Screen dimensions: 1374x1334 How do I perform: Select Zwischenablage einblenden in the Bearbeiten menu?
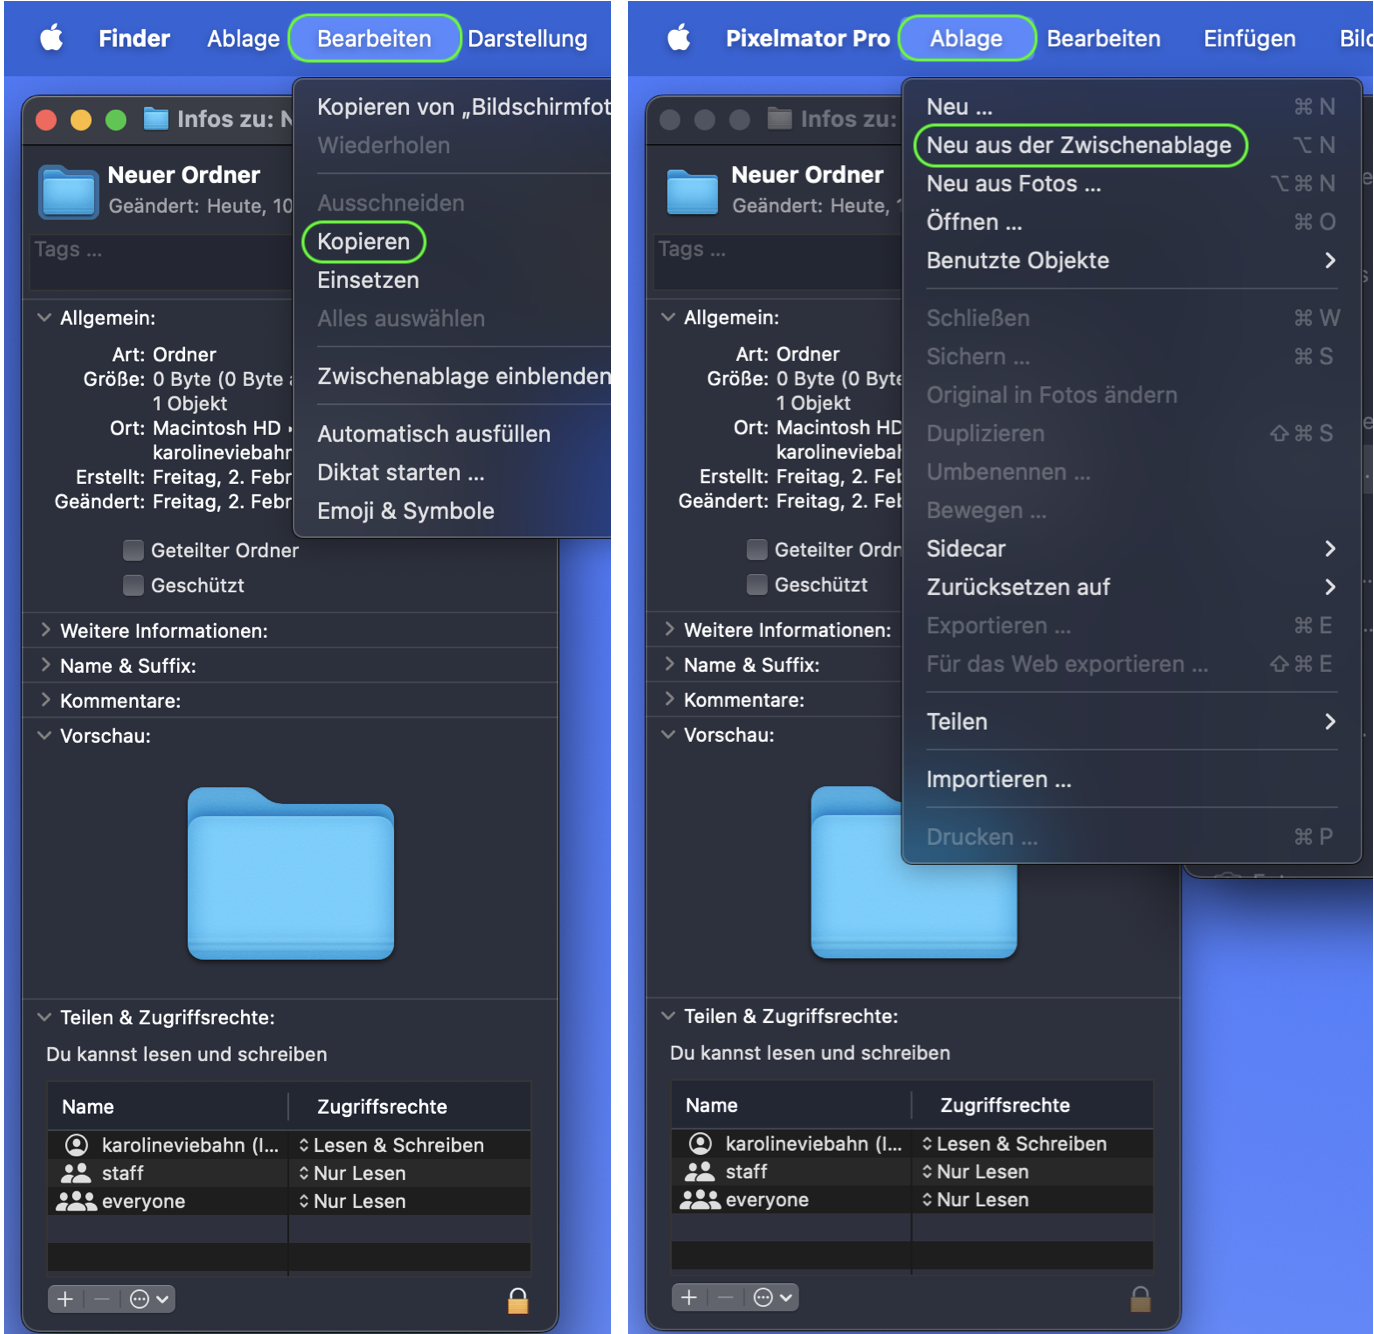pos(463,376)
